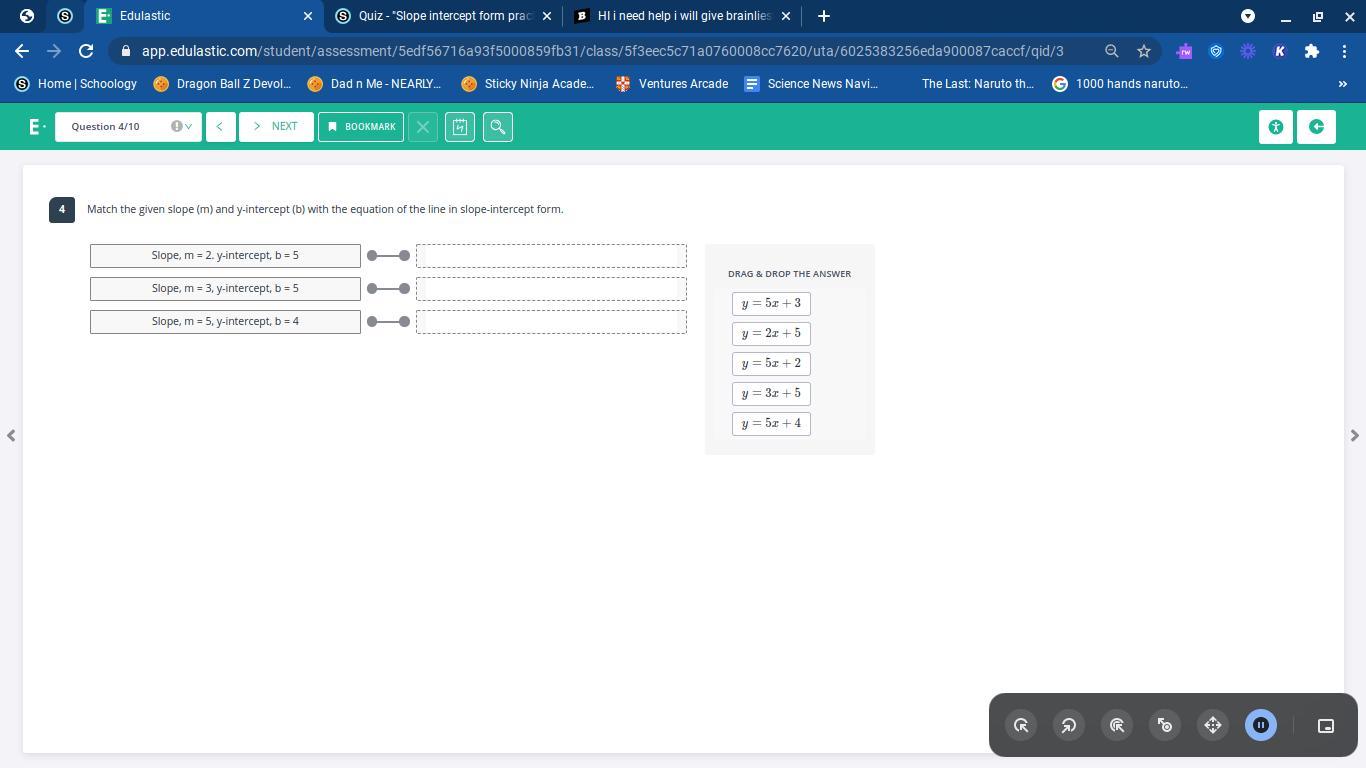This screenshot has height=768, width=1366.
Task: Switch to the Edulastic browser tab
Action: pos(204,16)
